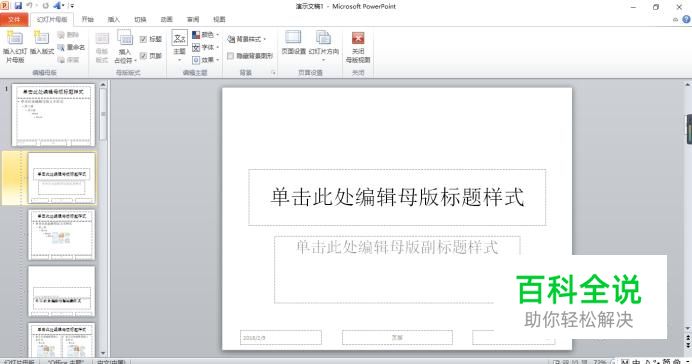The width and height of the screenshot is (692, 364).
Task: Switch to the Insert (插入) tab
Action: pos(113,19)
